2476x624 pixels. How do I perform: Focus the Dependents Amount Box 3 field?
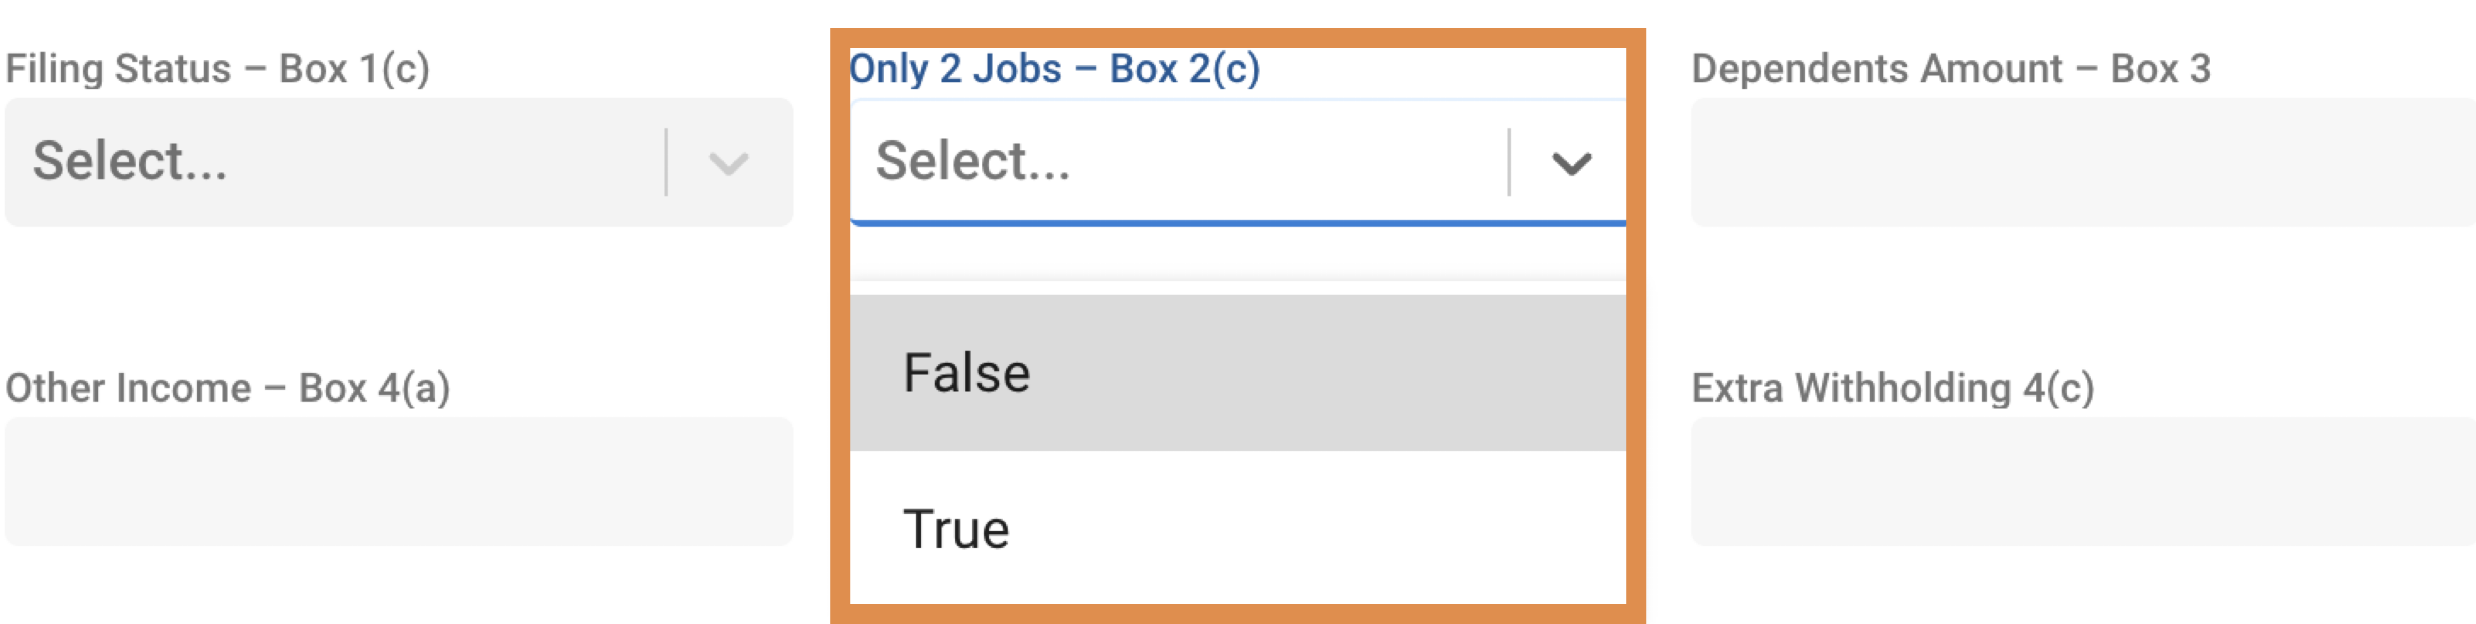coord(2082,162)
